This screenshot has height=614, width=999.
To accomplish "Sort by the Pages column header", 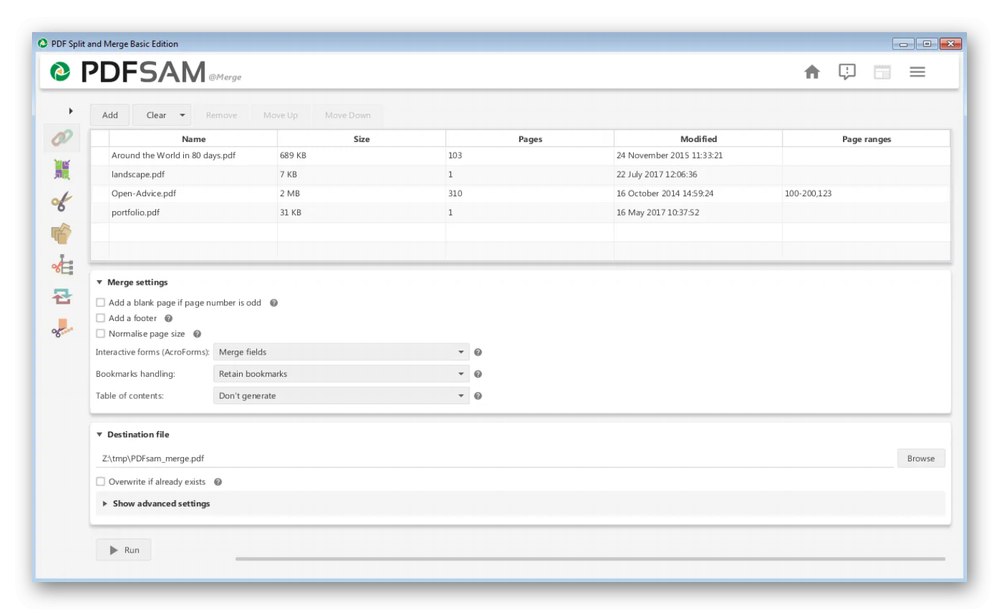I will coord(530,139).
